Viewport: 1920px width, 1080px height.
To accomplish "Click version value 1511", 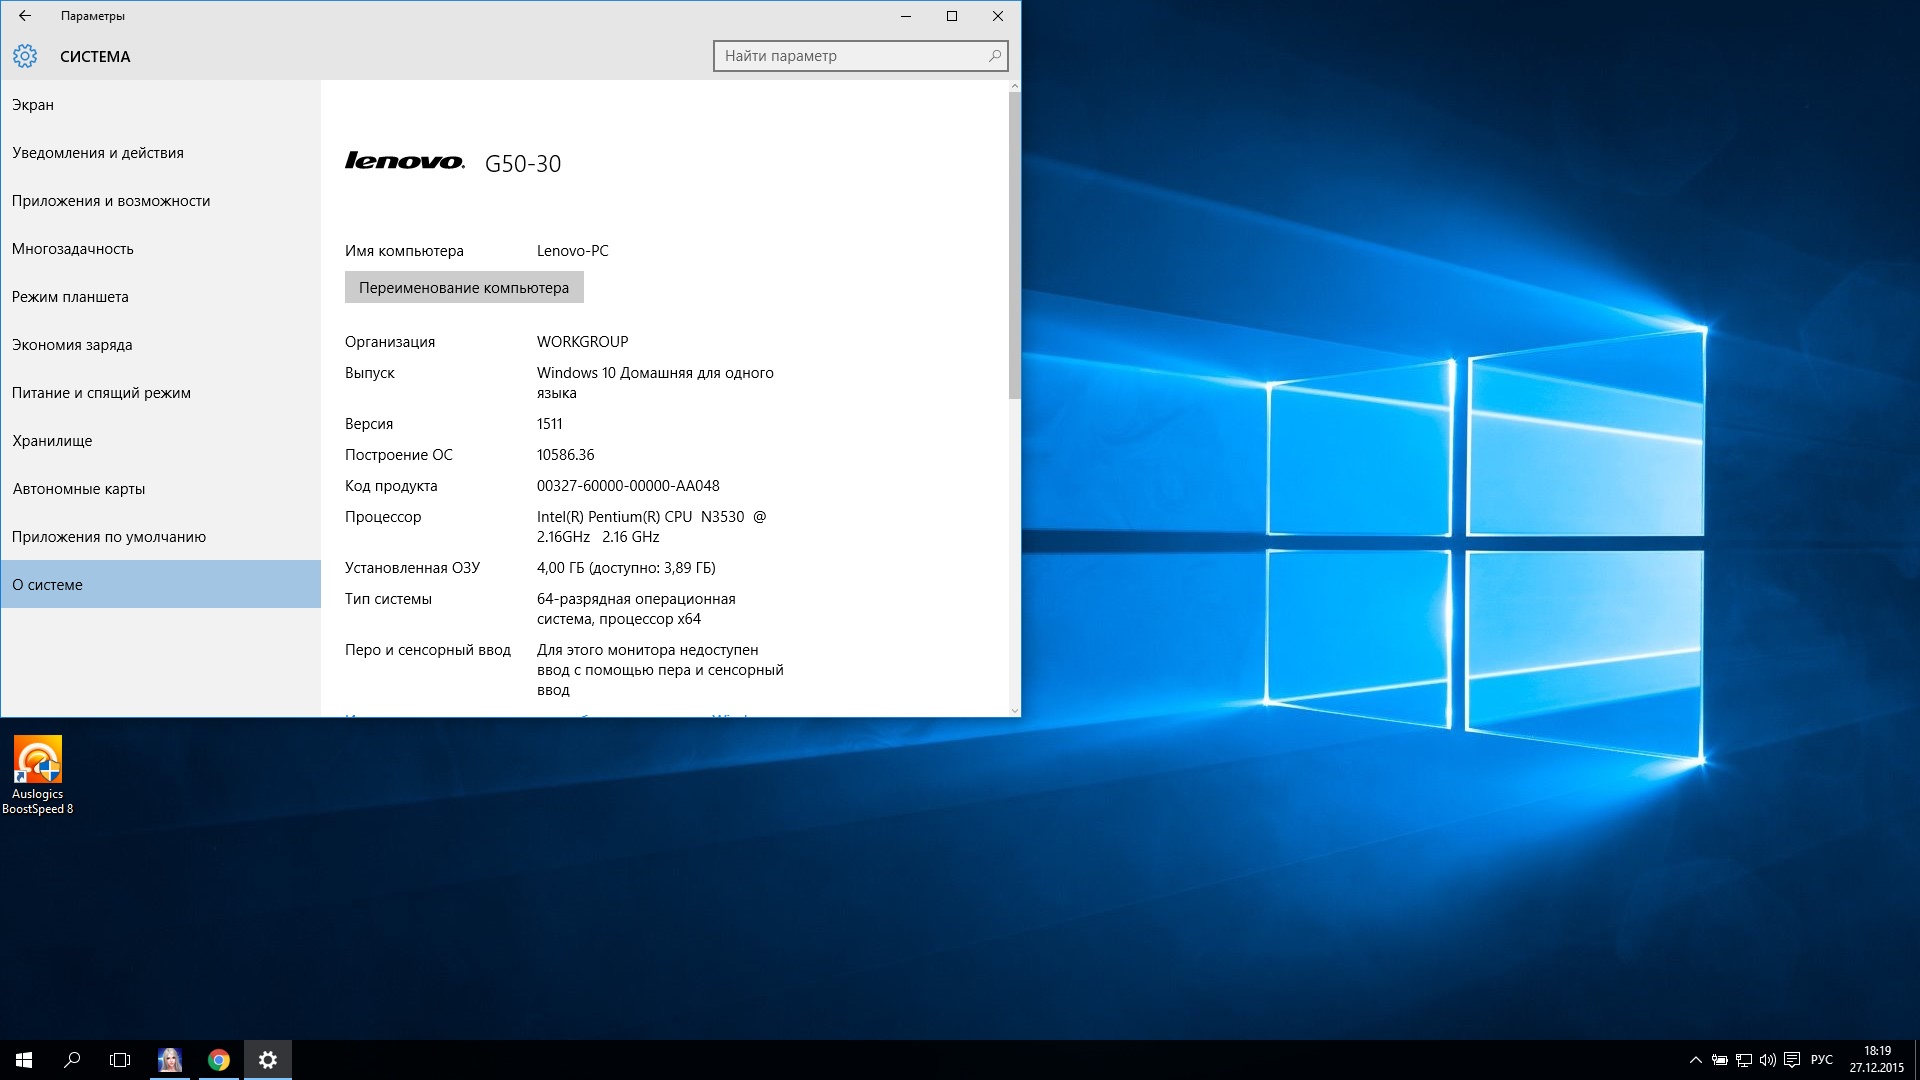I will pos(549,424).
